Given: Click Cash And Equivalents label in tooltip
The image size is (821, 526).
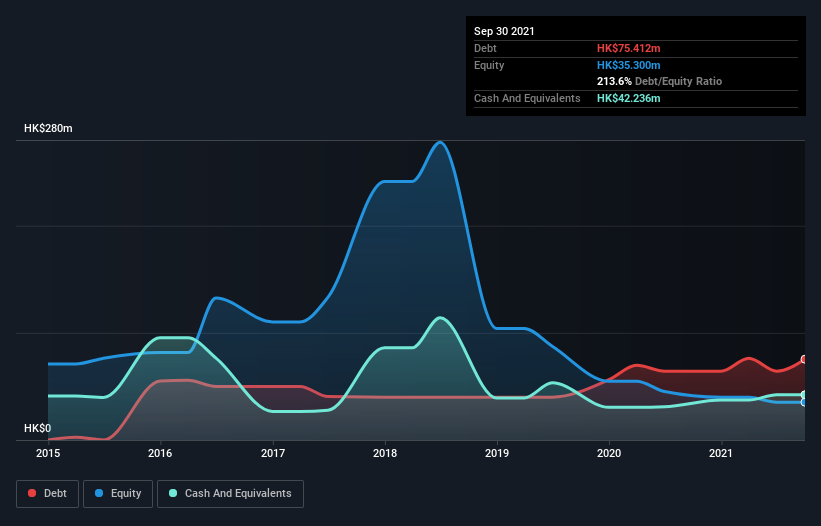Looking at the screenshot, I should point(527,98).
